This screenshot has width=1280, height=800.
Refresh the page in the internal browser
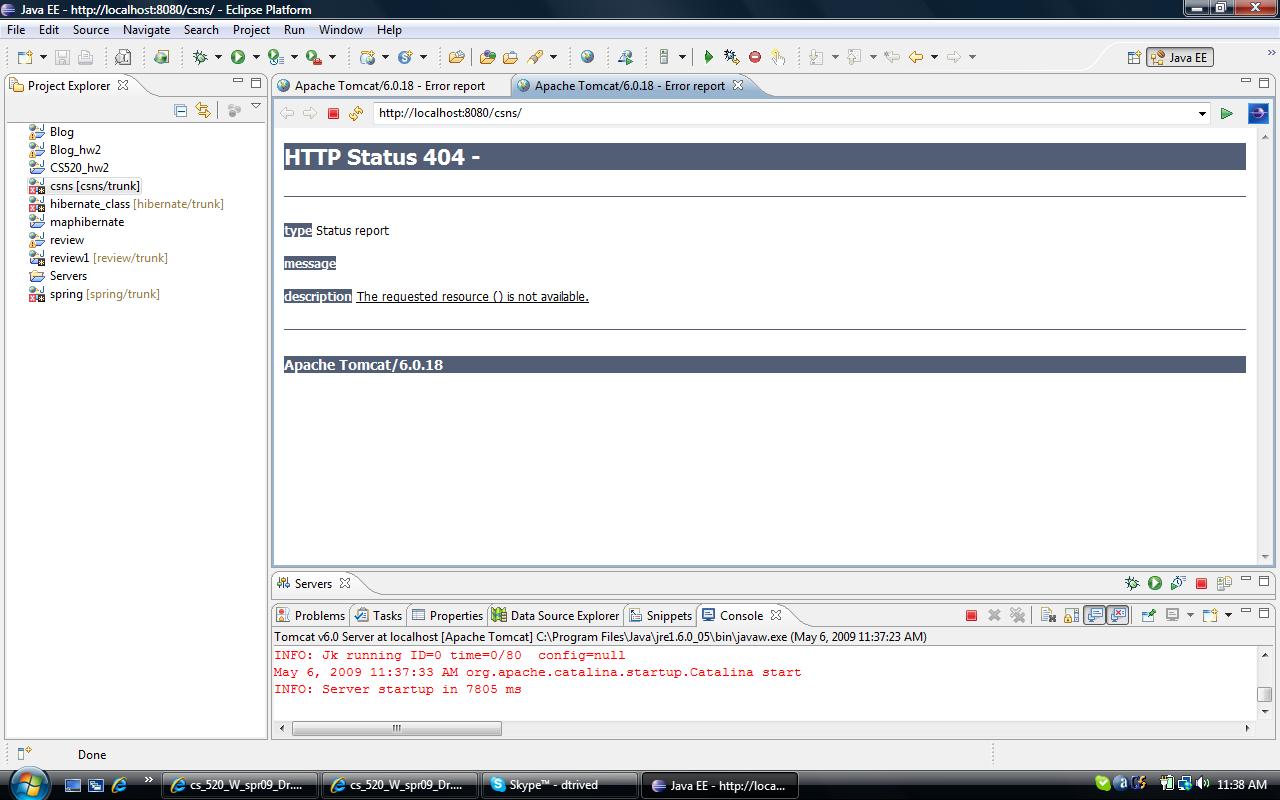click(356, 113)
